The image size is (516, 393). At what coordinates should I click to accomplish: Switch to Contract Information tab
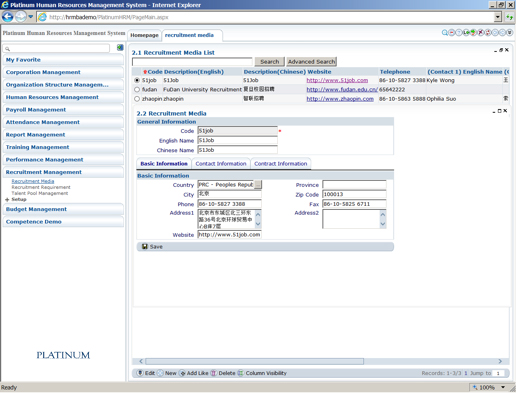tap(281, 164)
